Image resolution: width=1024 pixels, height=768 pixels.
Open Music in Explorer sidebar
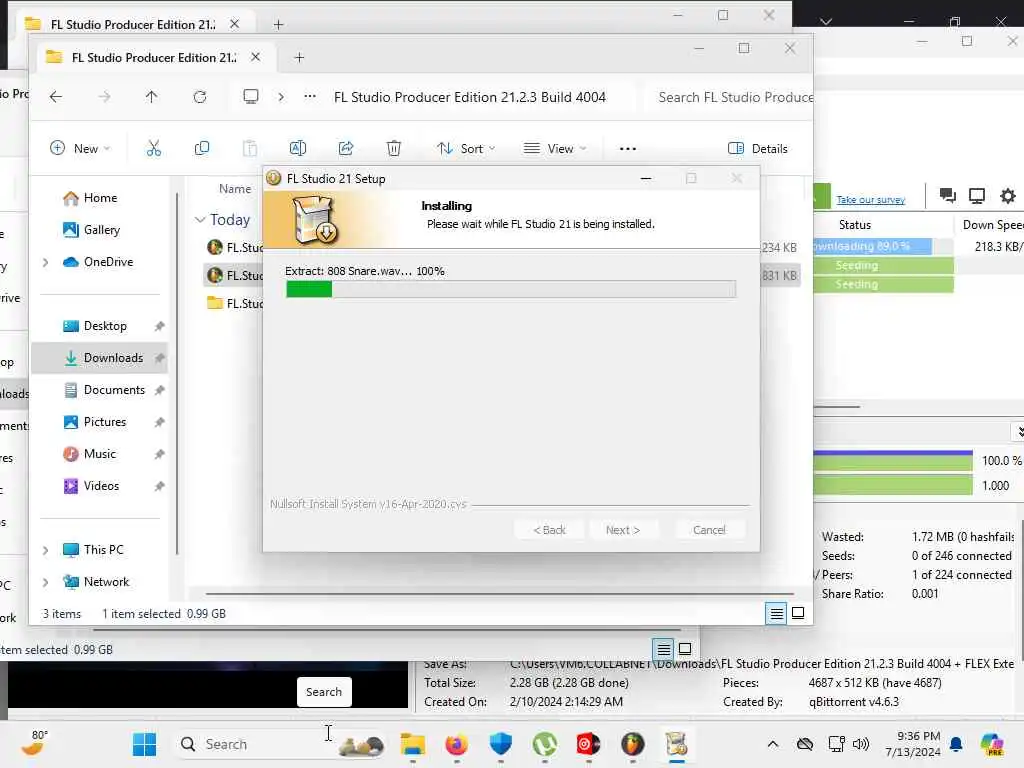click(x=99, y=454)
